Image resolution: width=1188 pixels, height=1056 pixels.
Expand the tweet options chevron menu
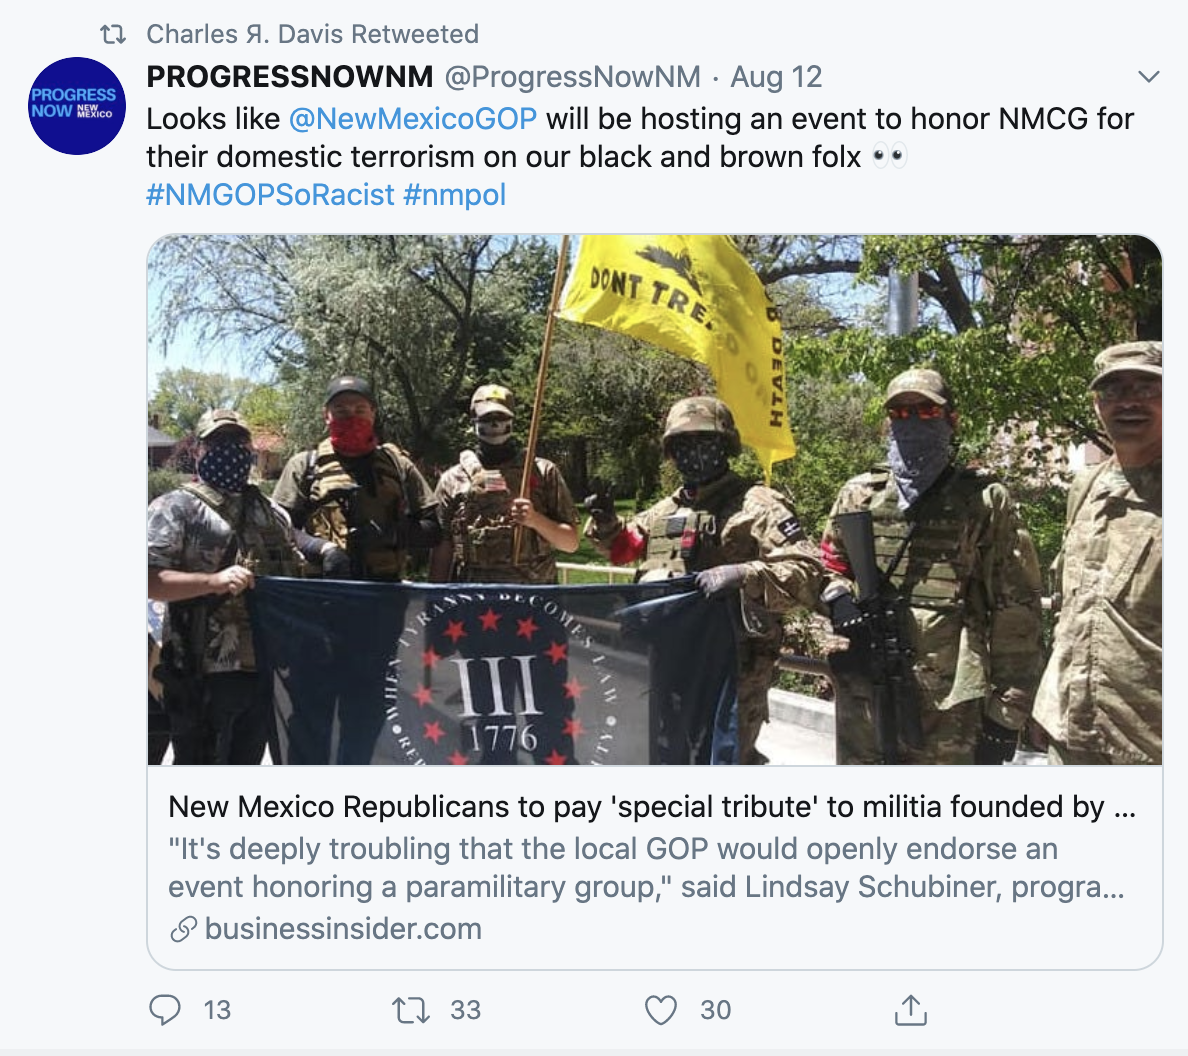(x=1149, y=77)
